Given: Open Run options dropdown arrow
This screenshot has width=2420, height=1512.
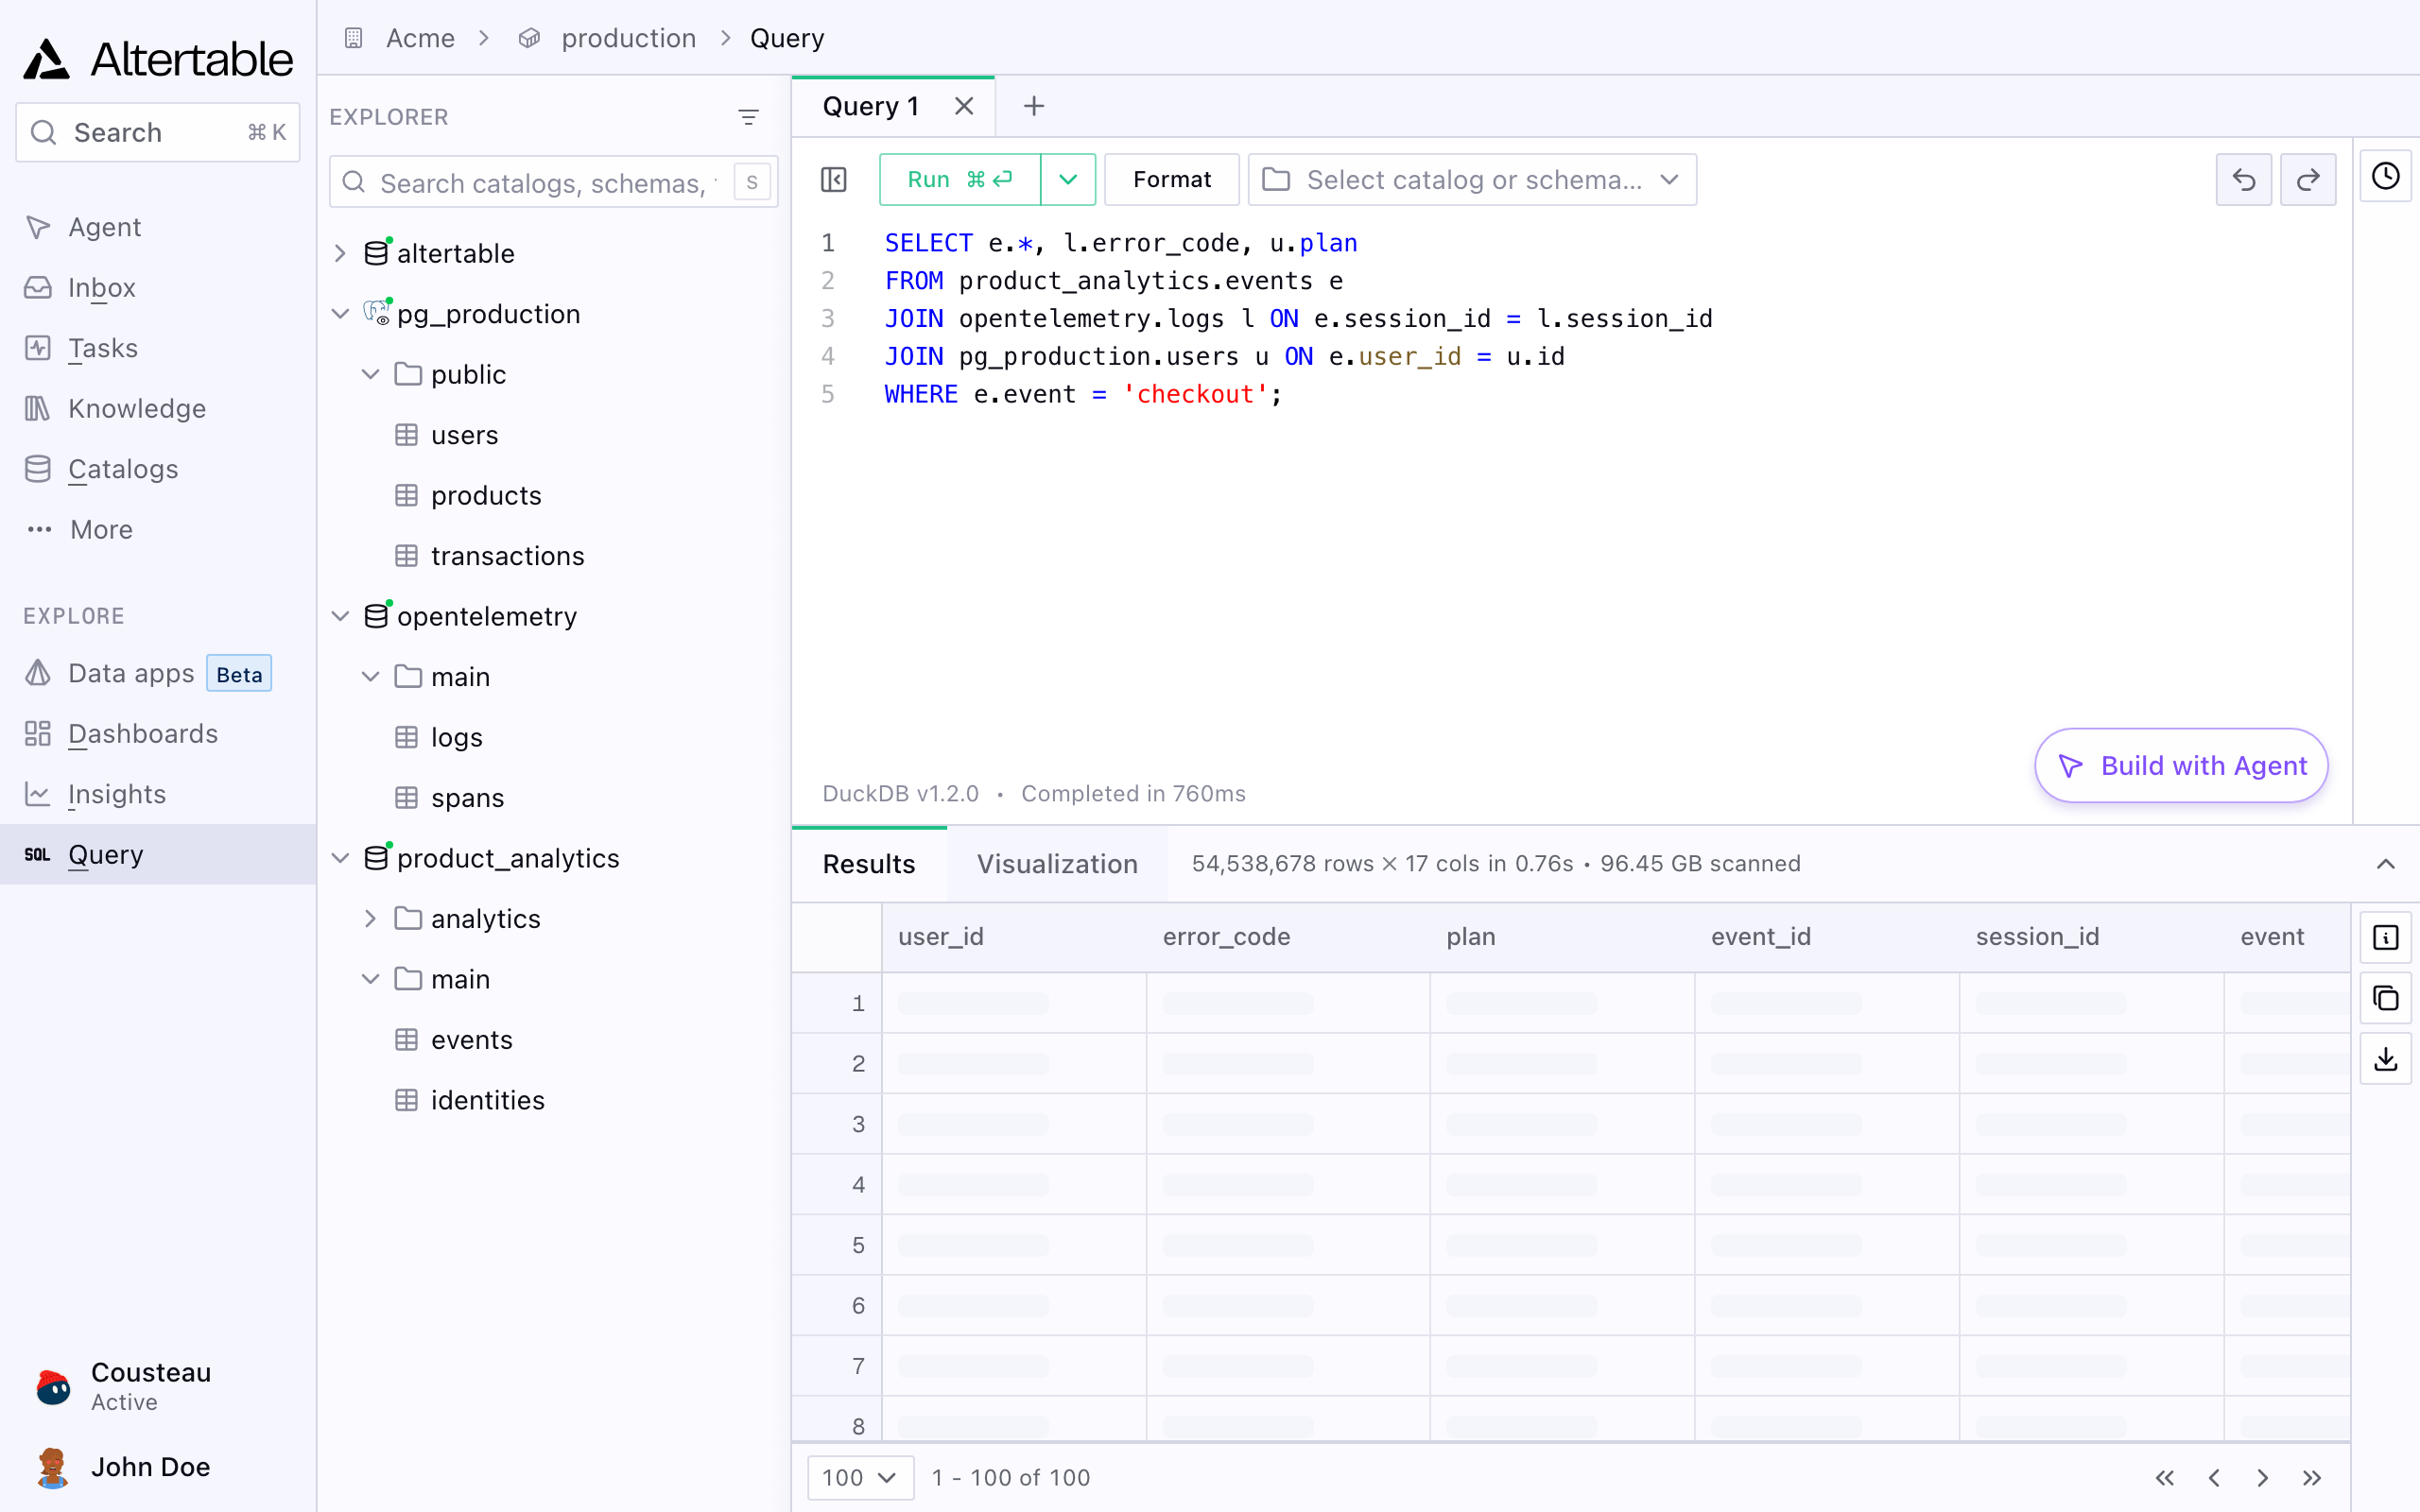Looking at the screenshot, I should pos(1068,180).
